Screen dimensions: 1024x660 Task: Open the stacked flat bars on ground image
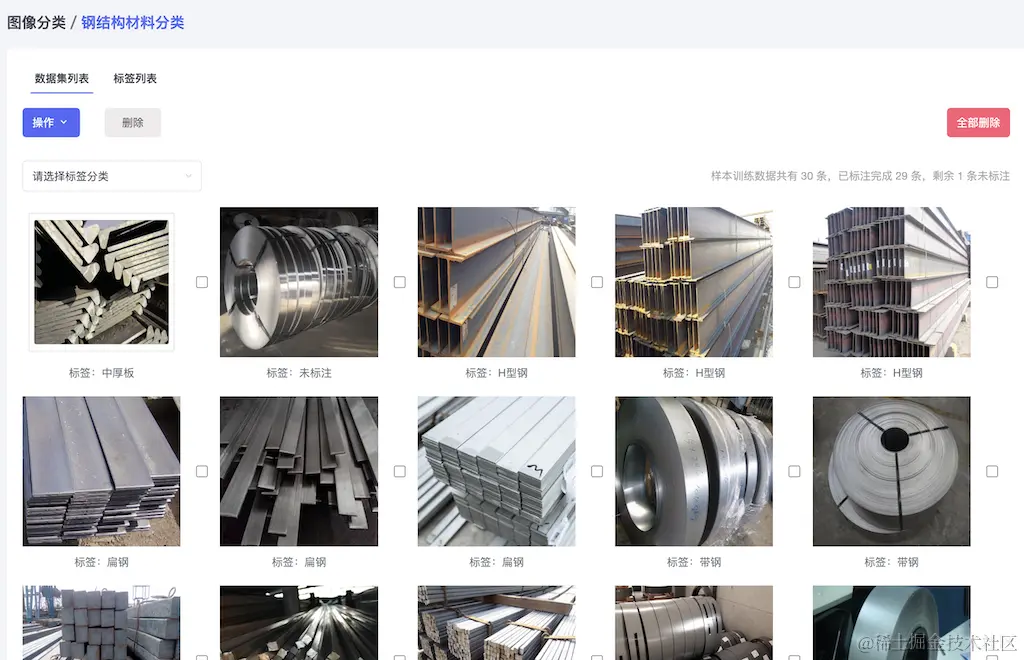[101, 471]
